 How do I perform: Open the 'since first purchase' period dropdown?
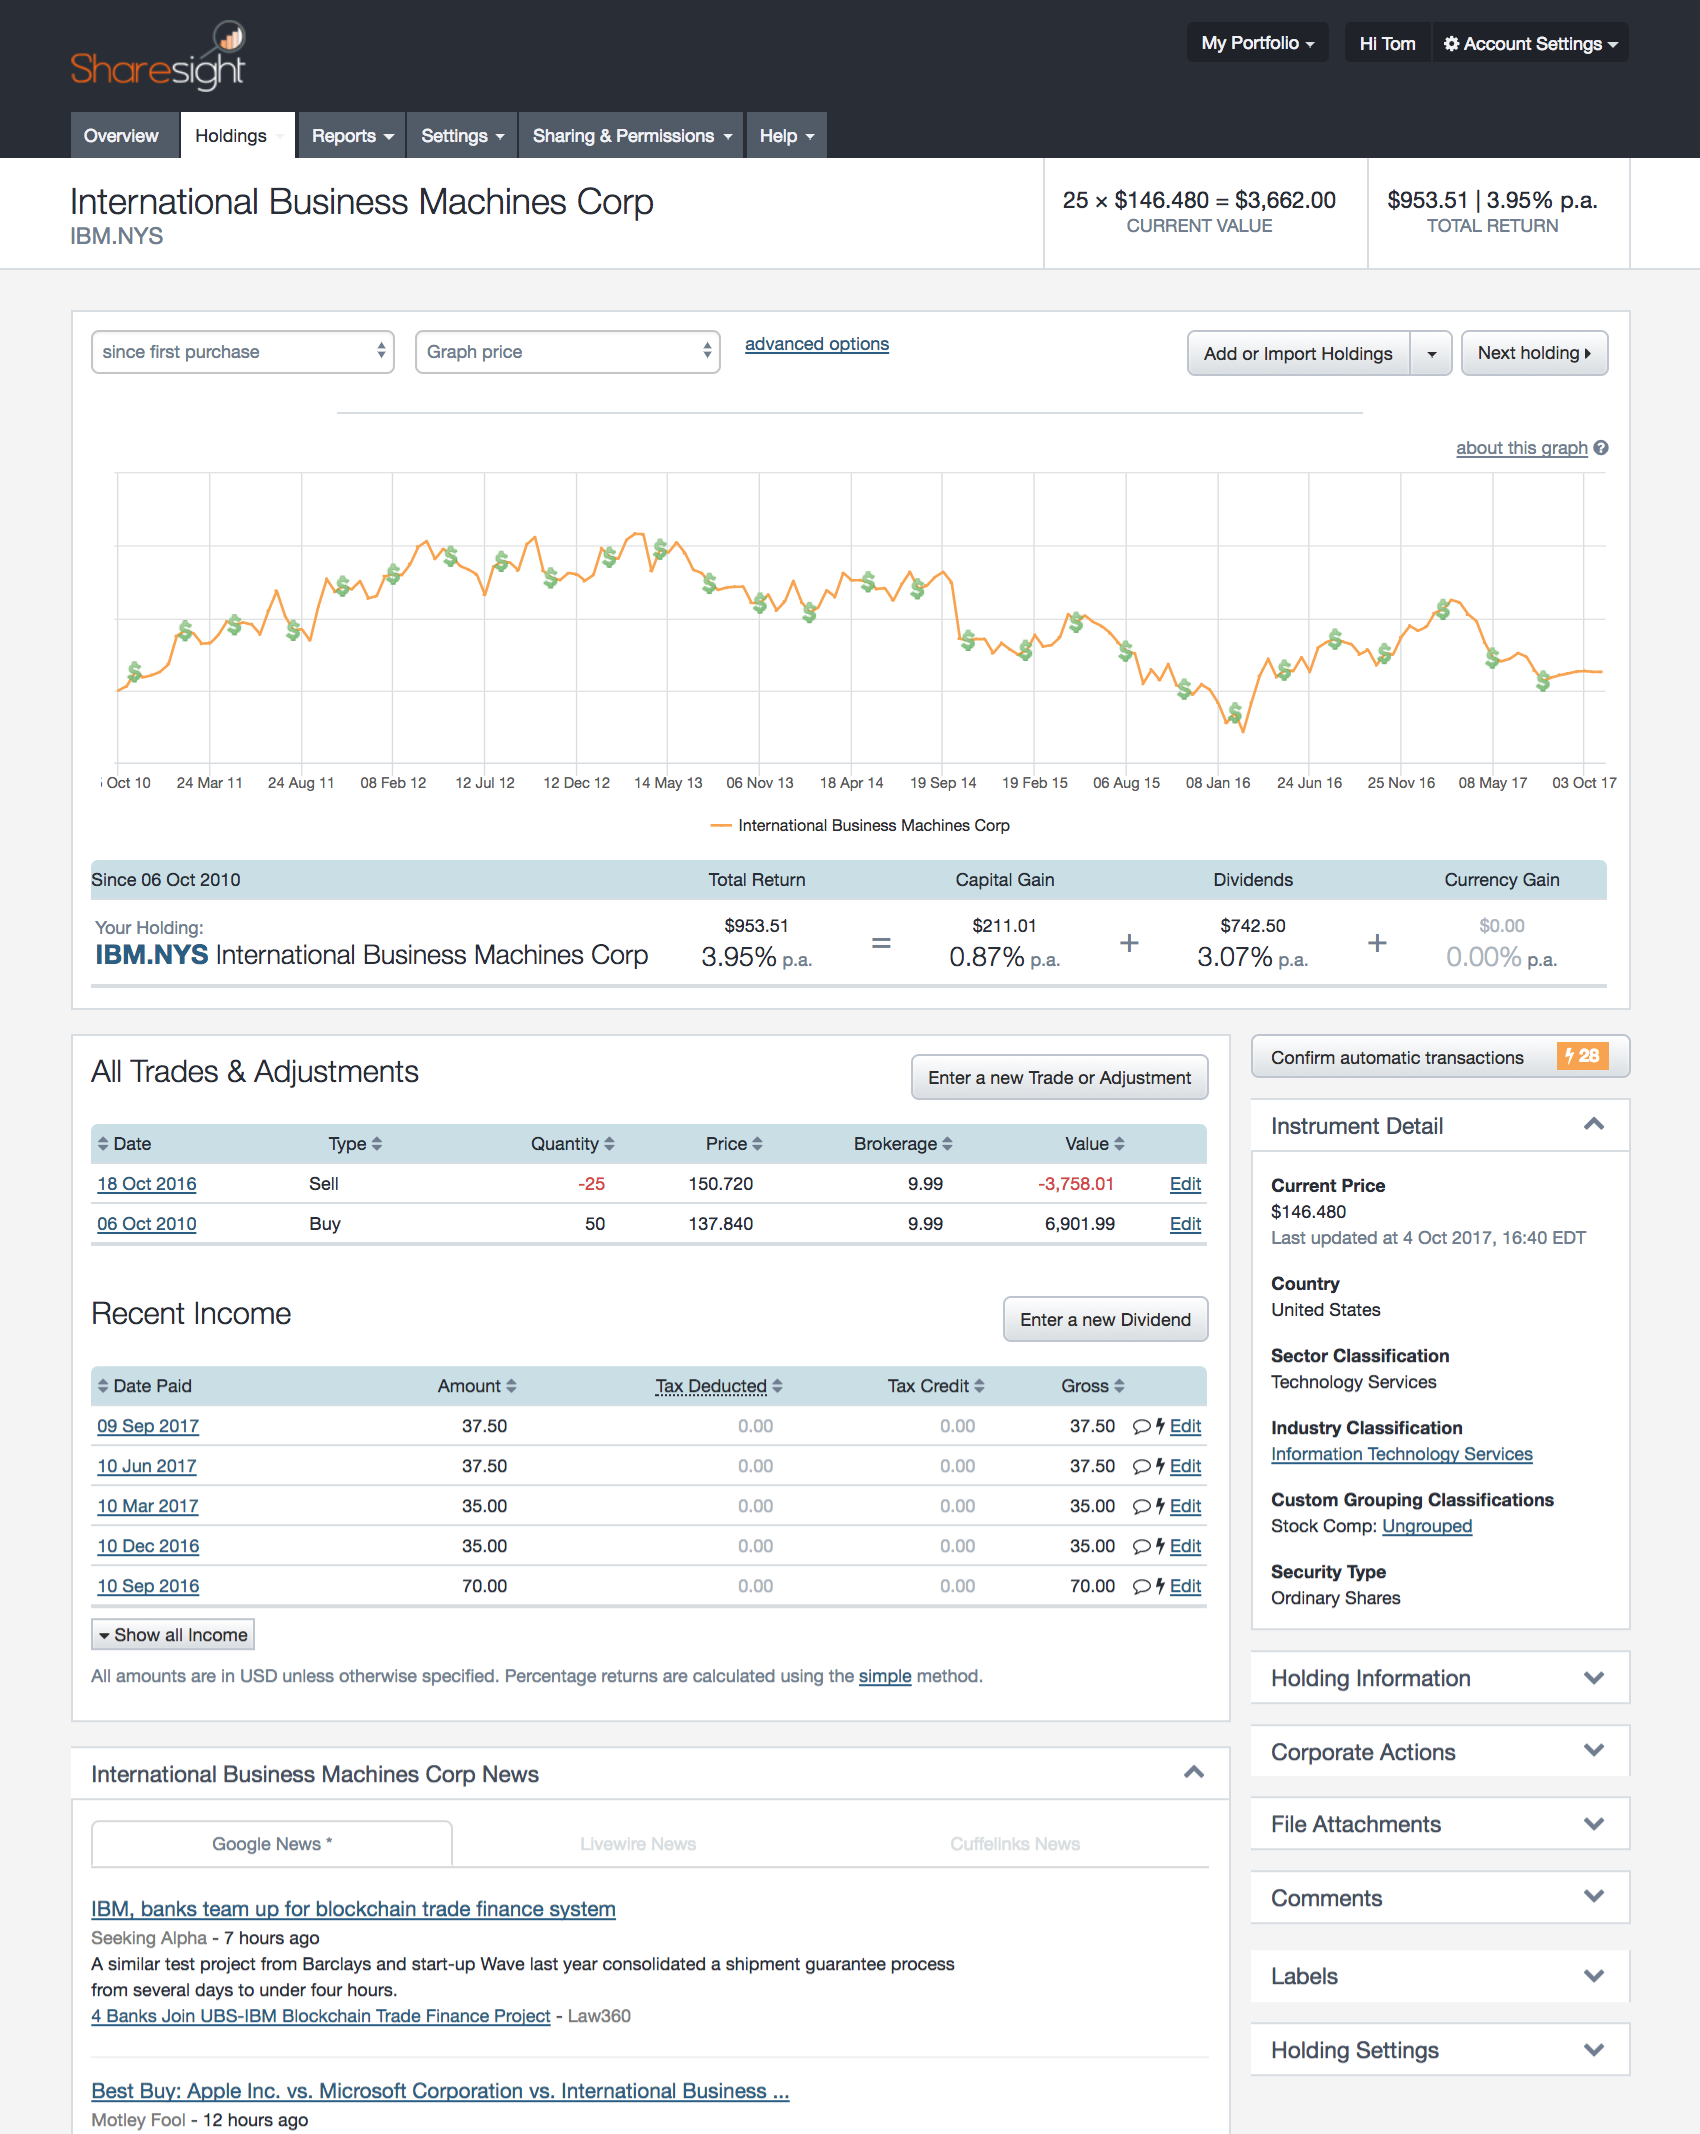point(243,352)
